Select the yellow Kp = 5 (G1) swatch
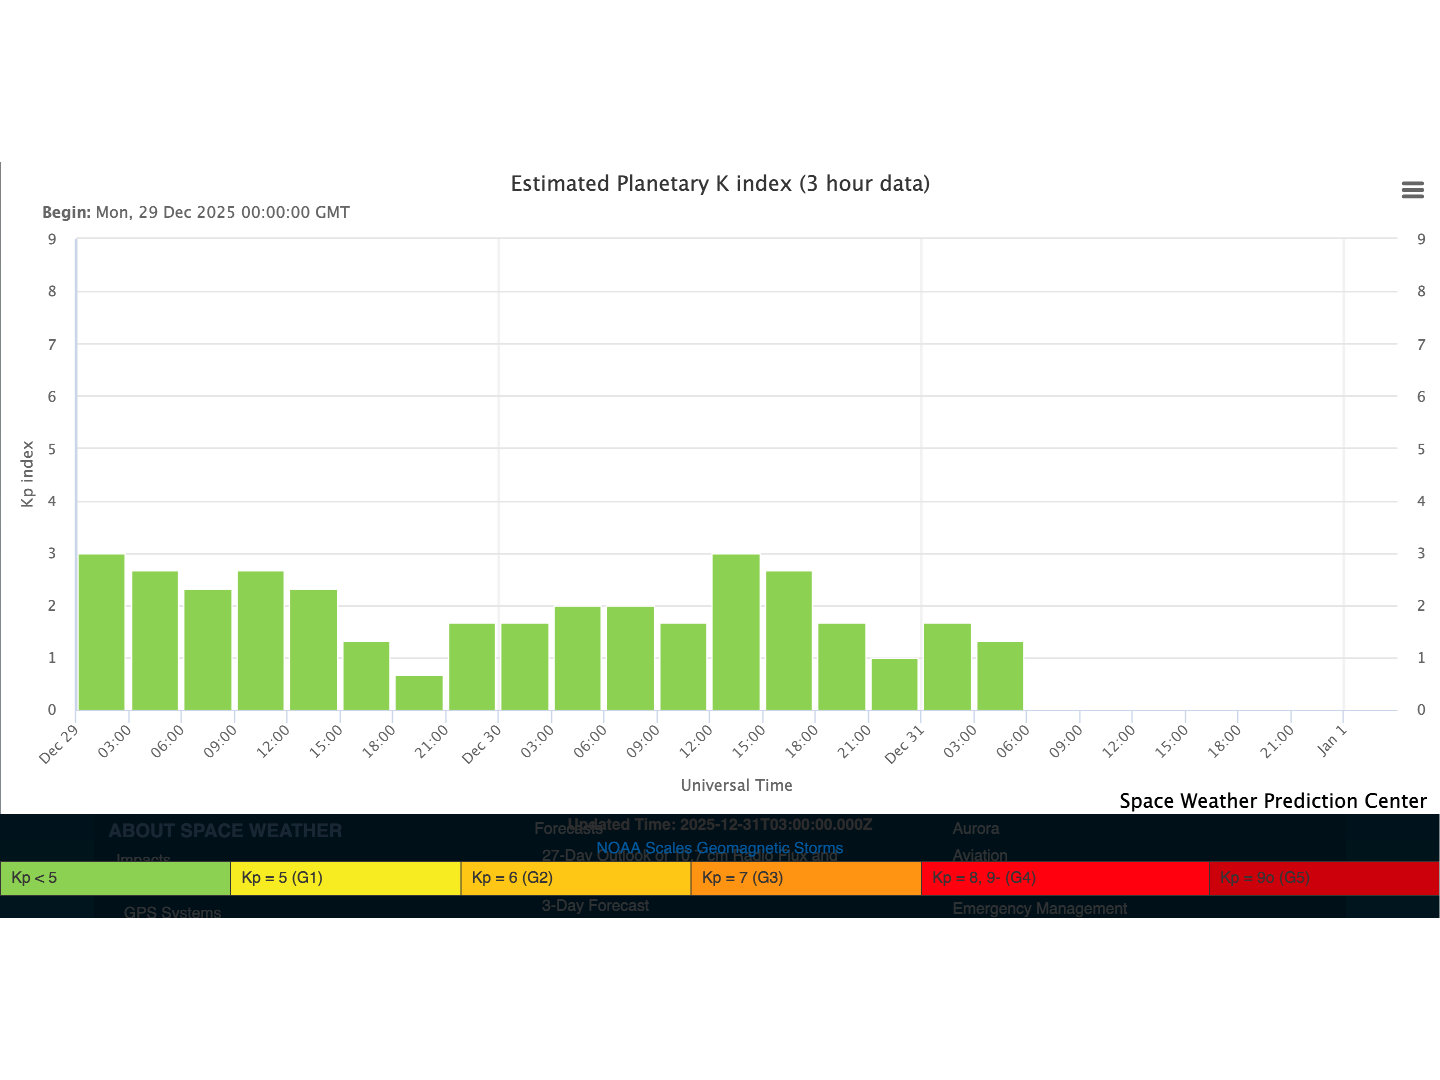 (x=345, y=878)
